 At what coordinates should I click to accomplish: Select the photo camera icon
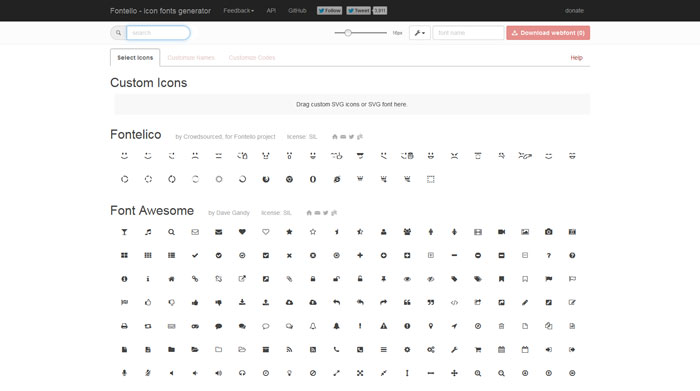[x=549, y=232]
